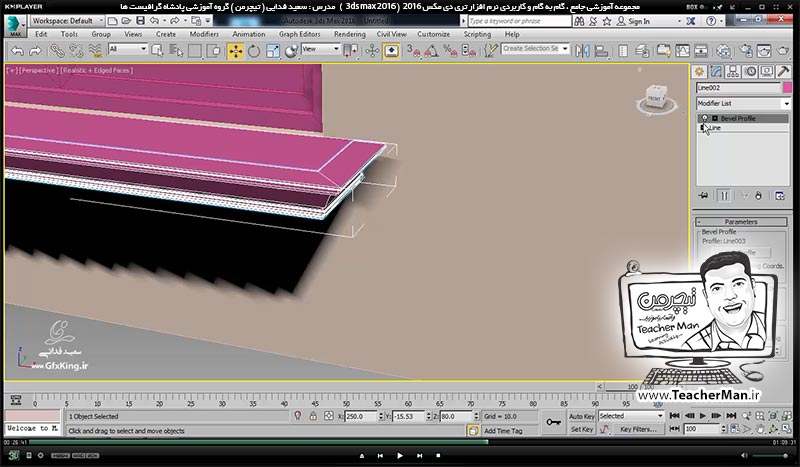Toggle the Spinner Snap button

[468, 51]
